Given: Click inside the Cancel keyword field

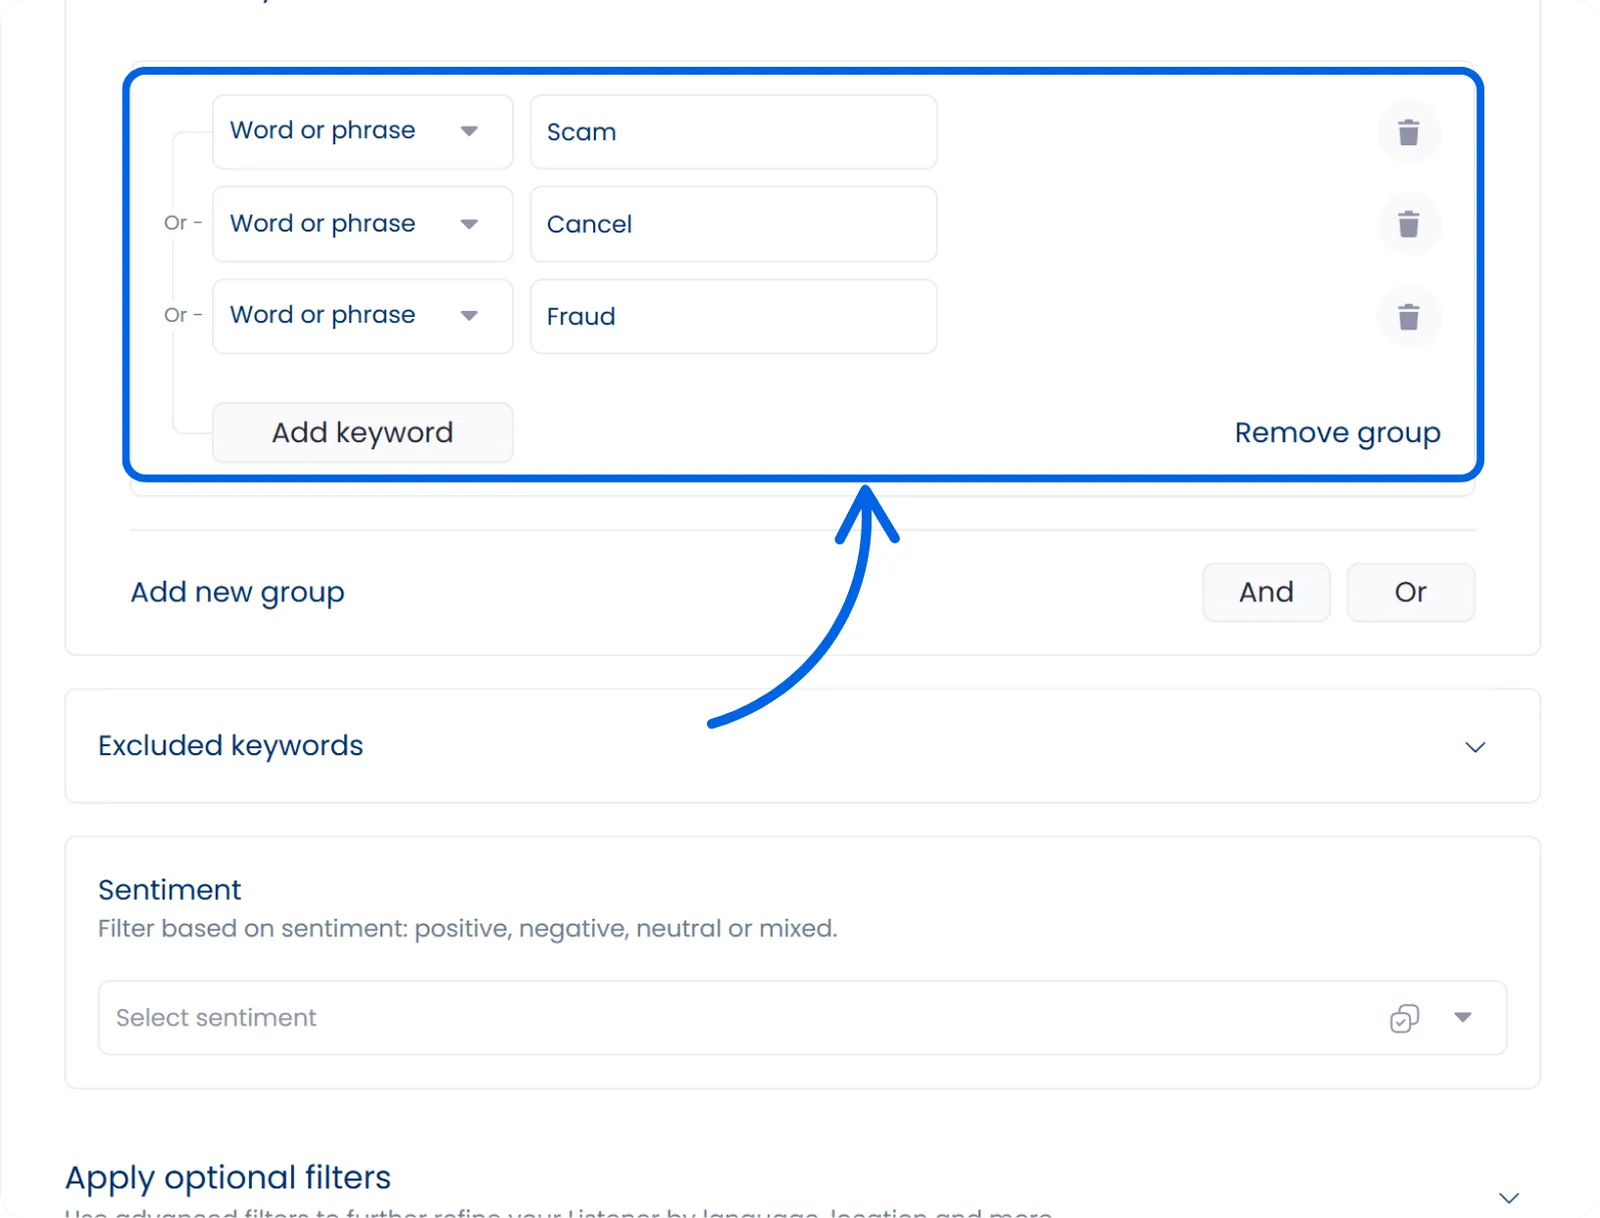Looking at the screenshot, I should (733, 224).
